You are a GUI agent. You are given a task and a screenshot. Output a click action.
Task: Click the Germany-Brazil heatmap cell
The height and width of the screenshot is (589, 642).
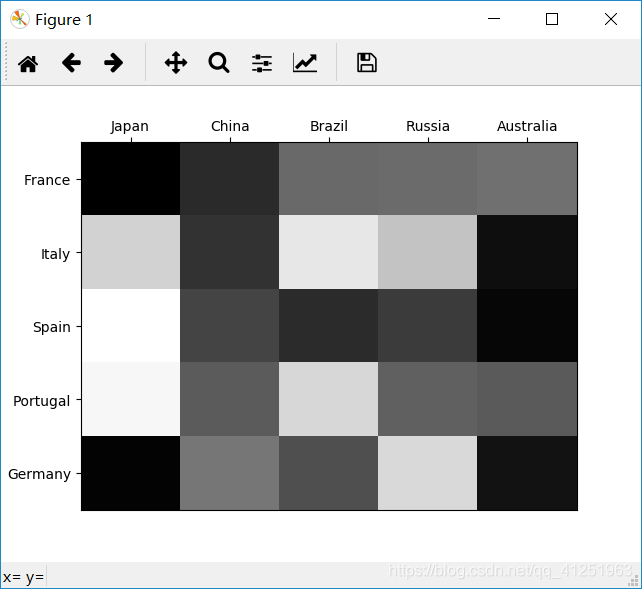click(x=328, y=473)
